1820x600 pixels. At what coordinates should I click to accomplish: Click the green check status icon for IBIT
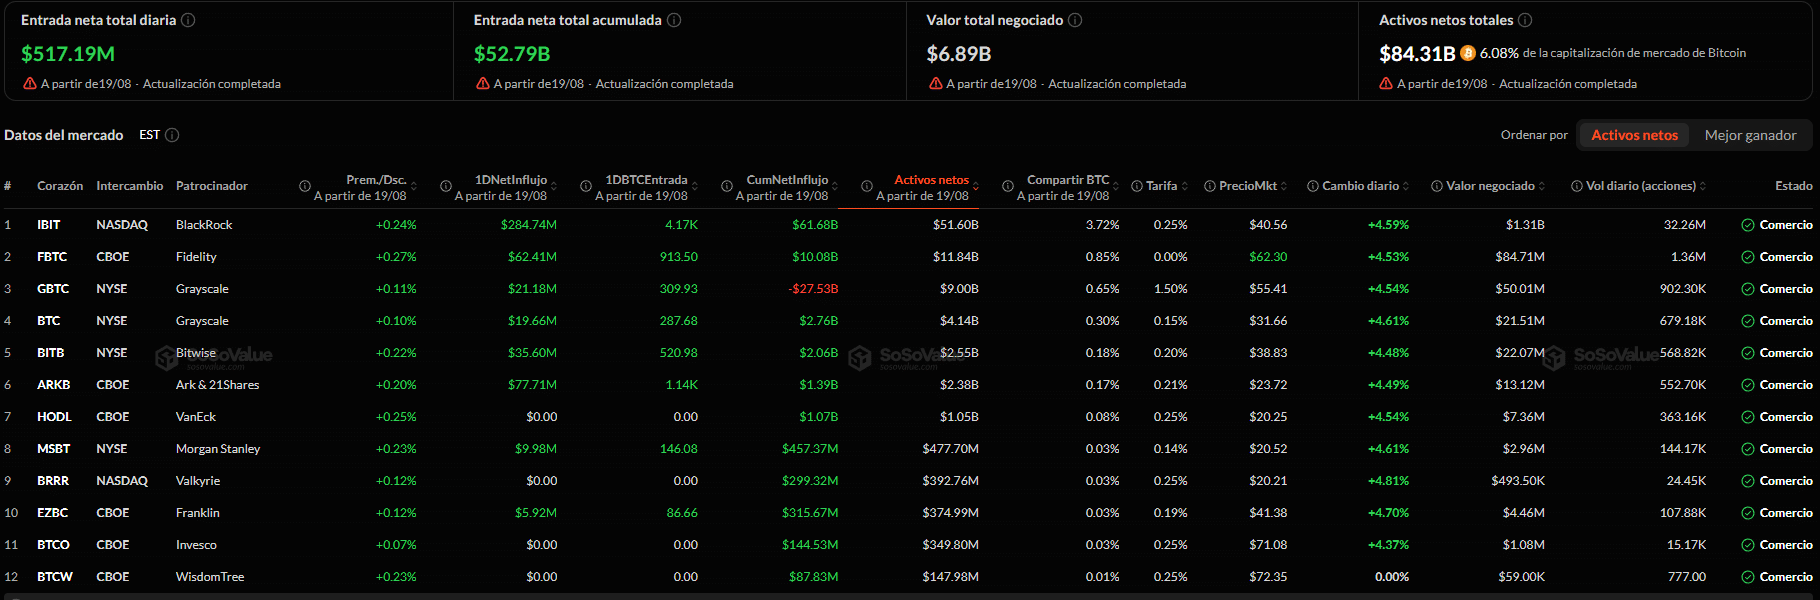point(1748,225)
